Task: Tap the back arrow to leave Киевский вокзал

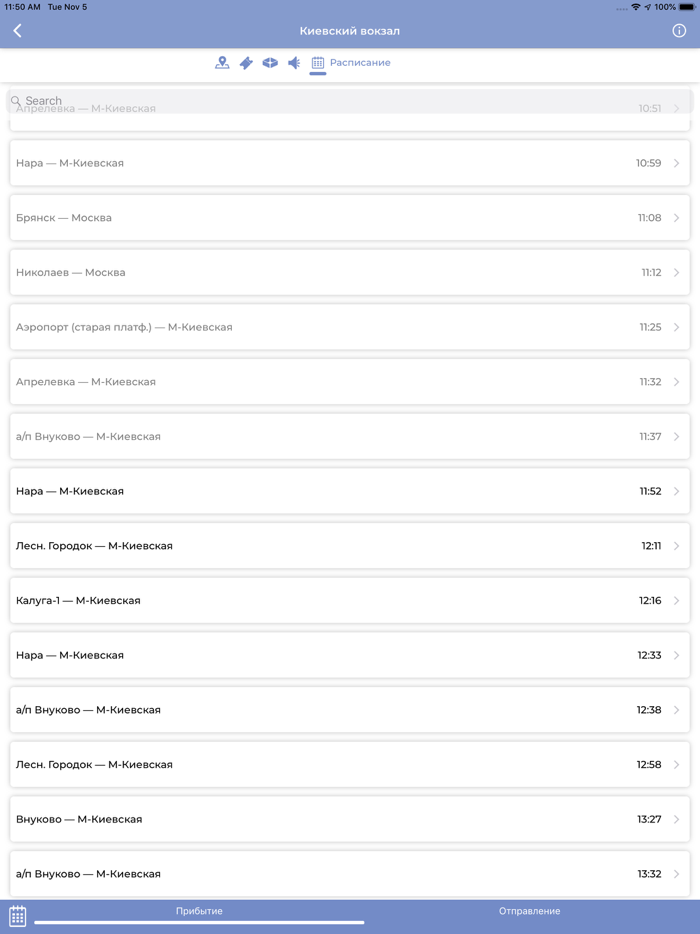Action: (x=16, y=30)
